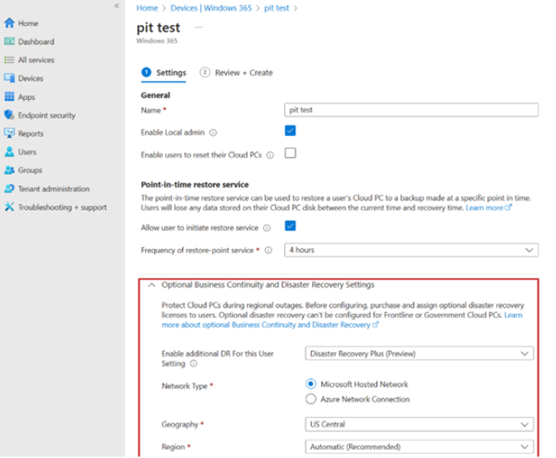
Task: Click the Troubleshooting + support wrench icon
Action: 9,207
